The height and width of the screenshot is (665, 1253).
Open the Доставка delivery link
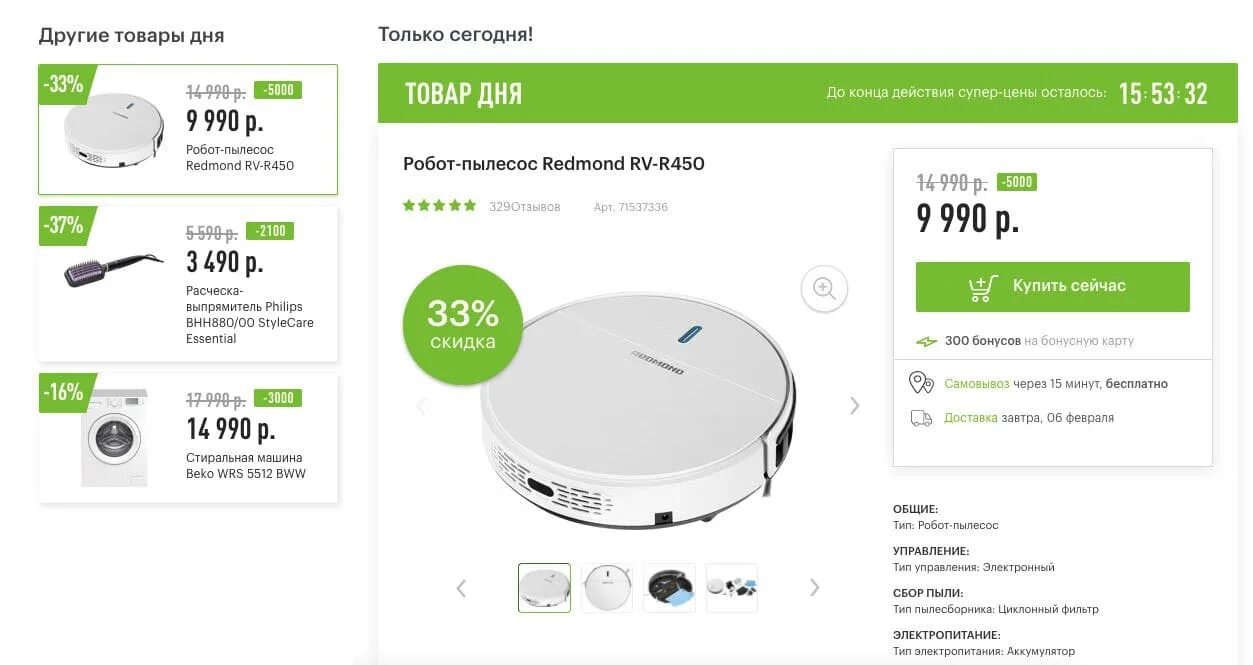[971, 418]
